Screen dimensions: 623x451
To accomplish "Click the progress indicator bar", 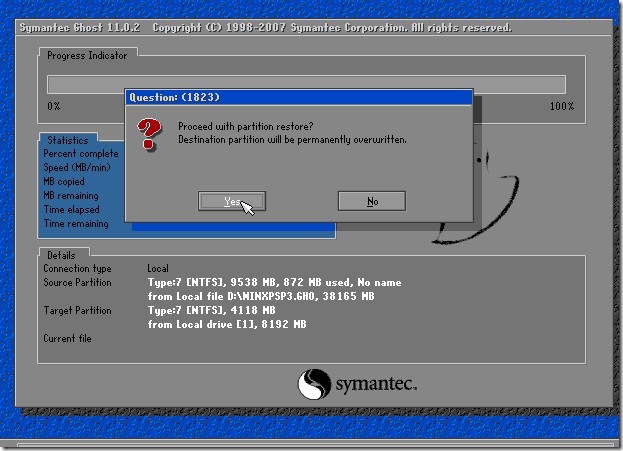I will [306, 84].
